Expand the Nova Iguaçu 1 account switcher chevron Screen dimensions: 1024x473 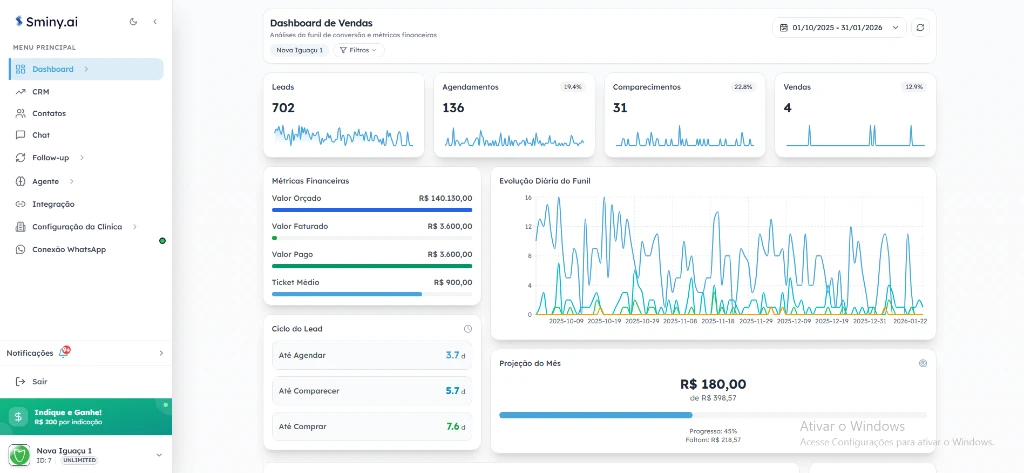point(159,455)
